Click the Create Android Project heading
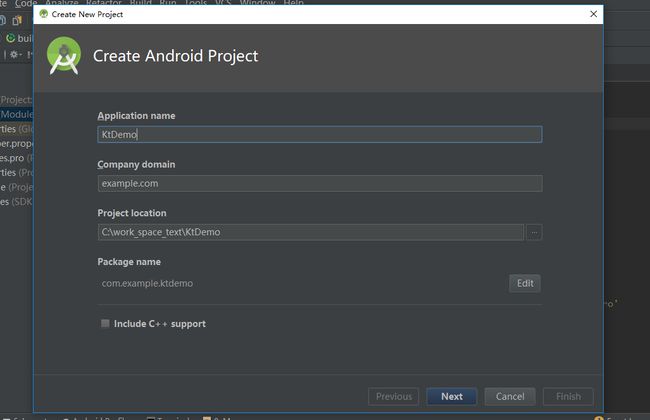 175,56
